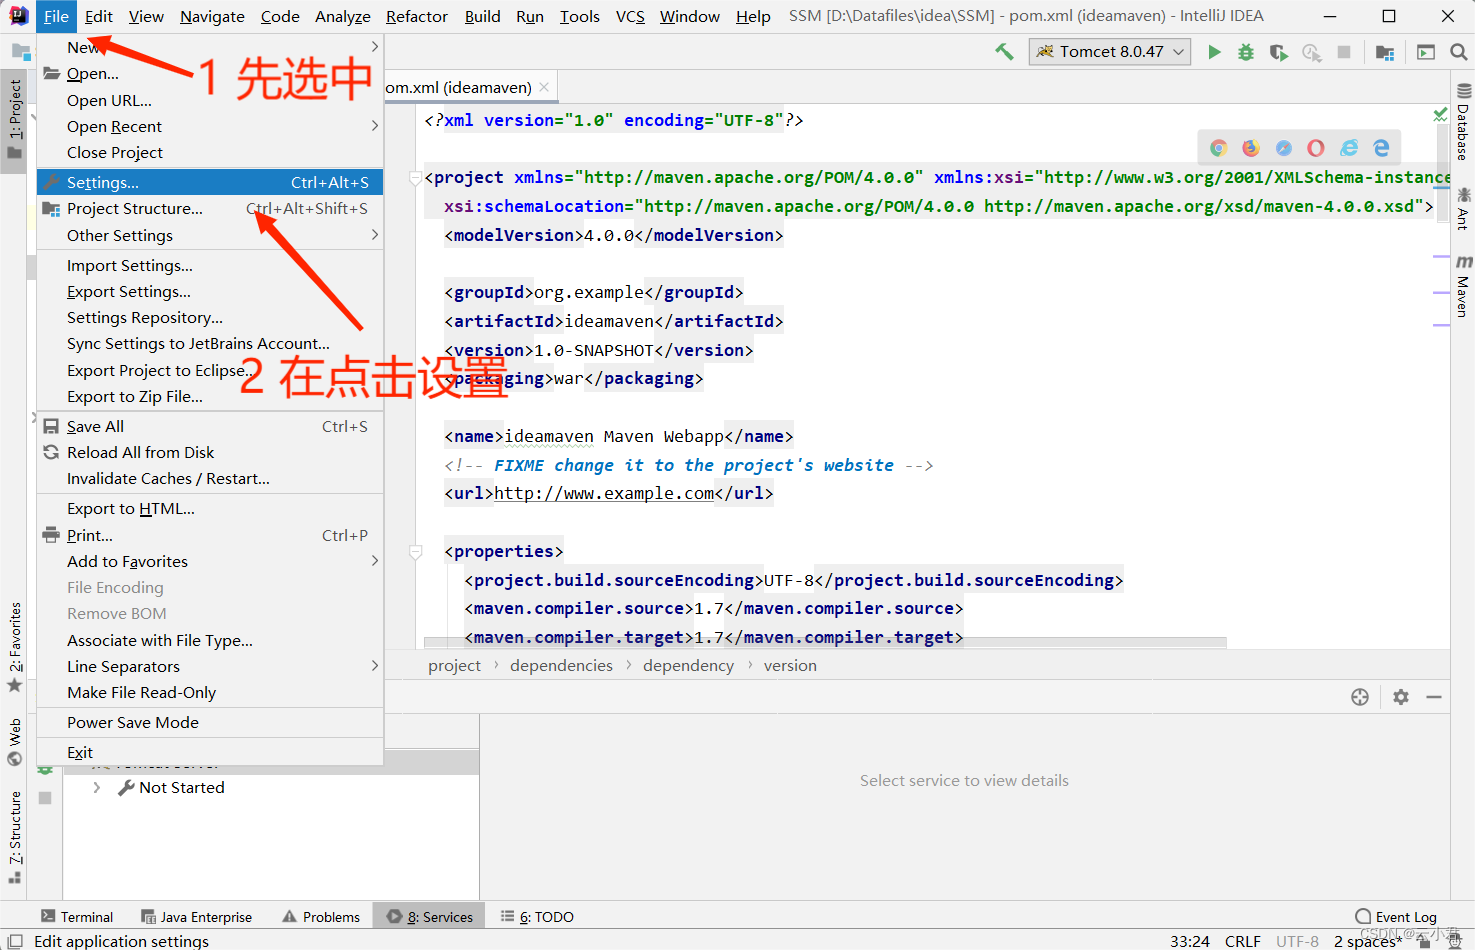Choose Export Settings... item
1475x950 pixels.
[x=210, y=291]
